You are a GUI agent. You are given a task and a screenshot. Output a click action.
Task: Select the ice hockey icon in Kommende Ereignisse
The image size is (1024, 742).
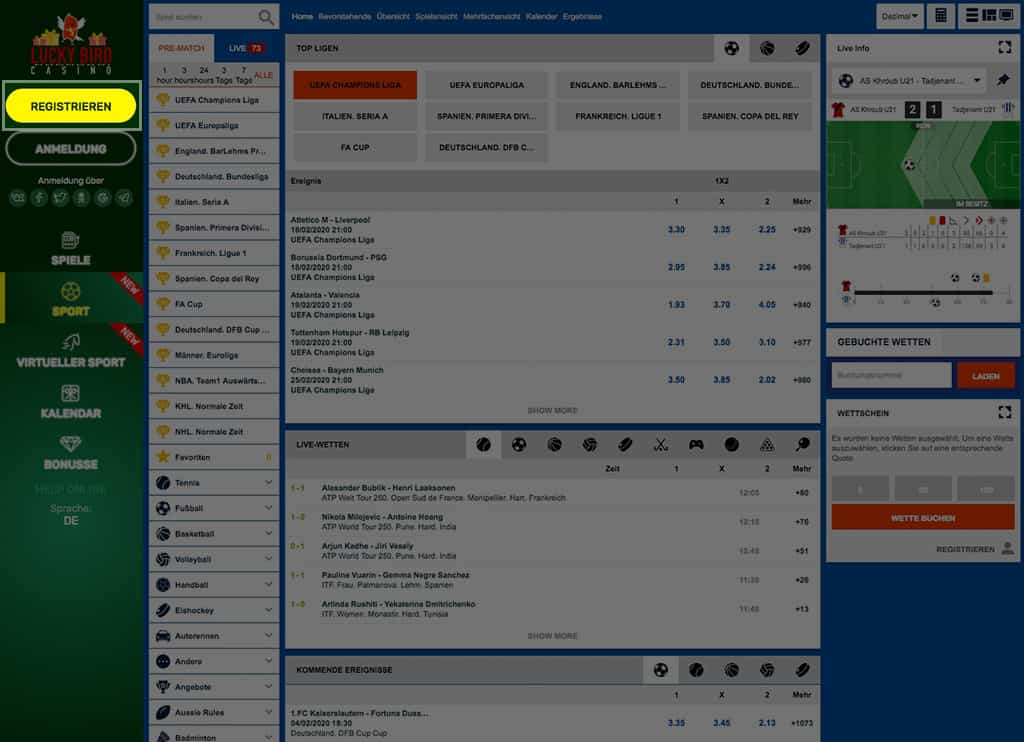point(802,670)
